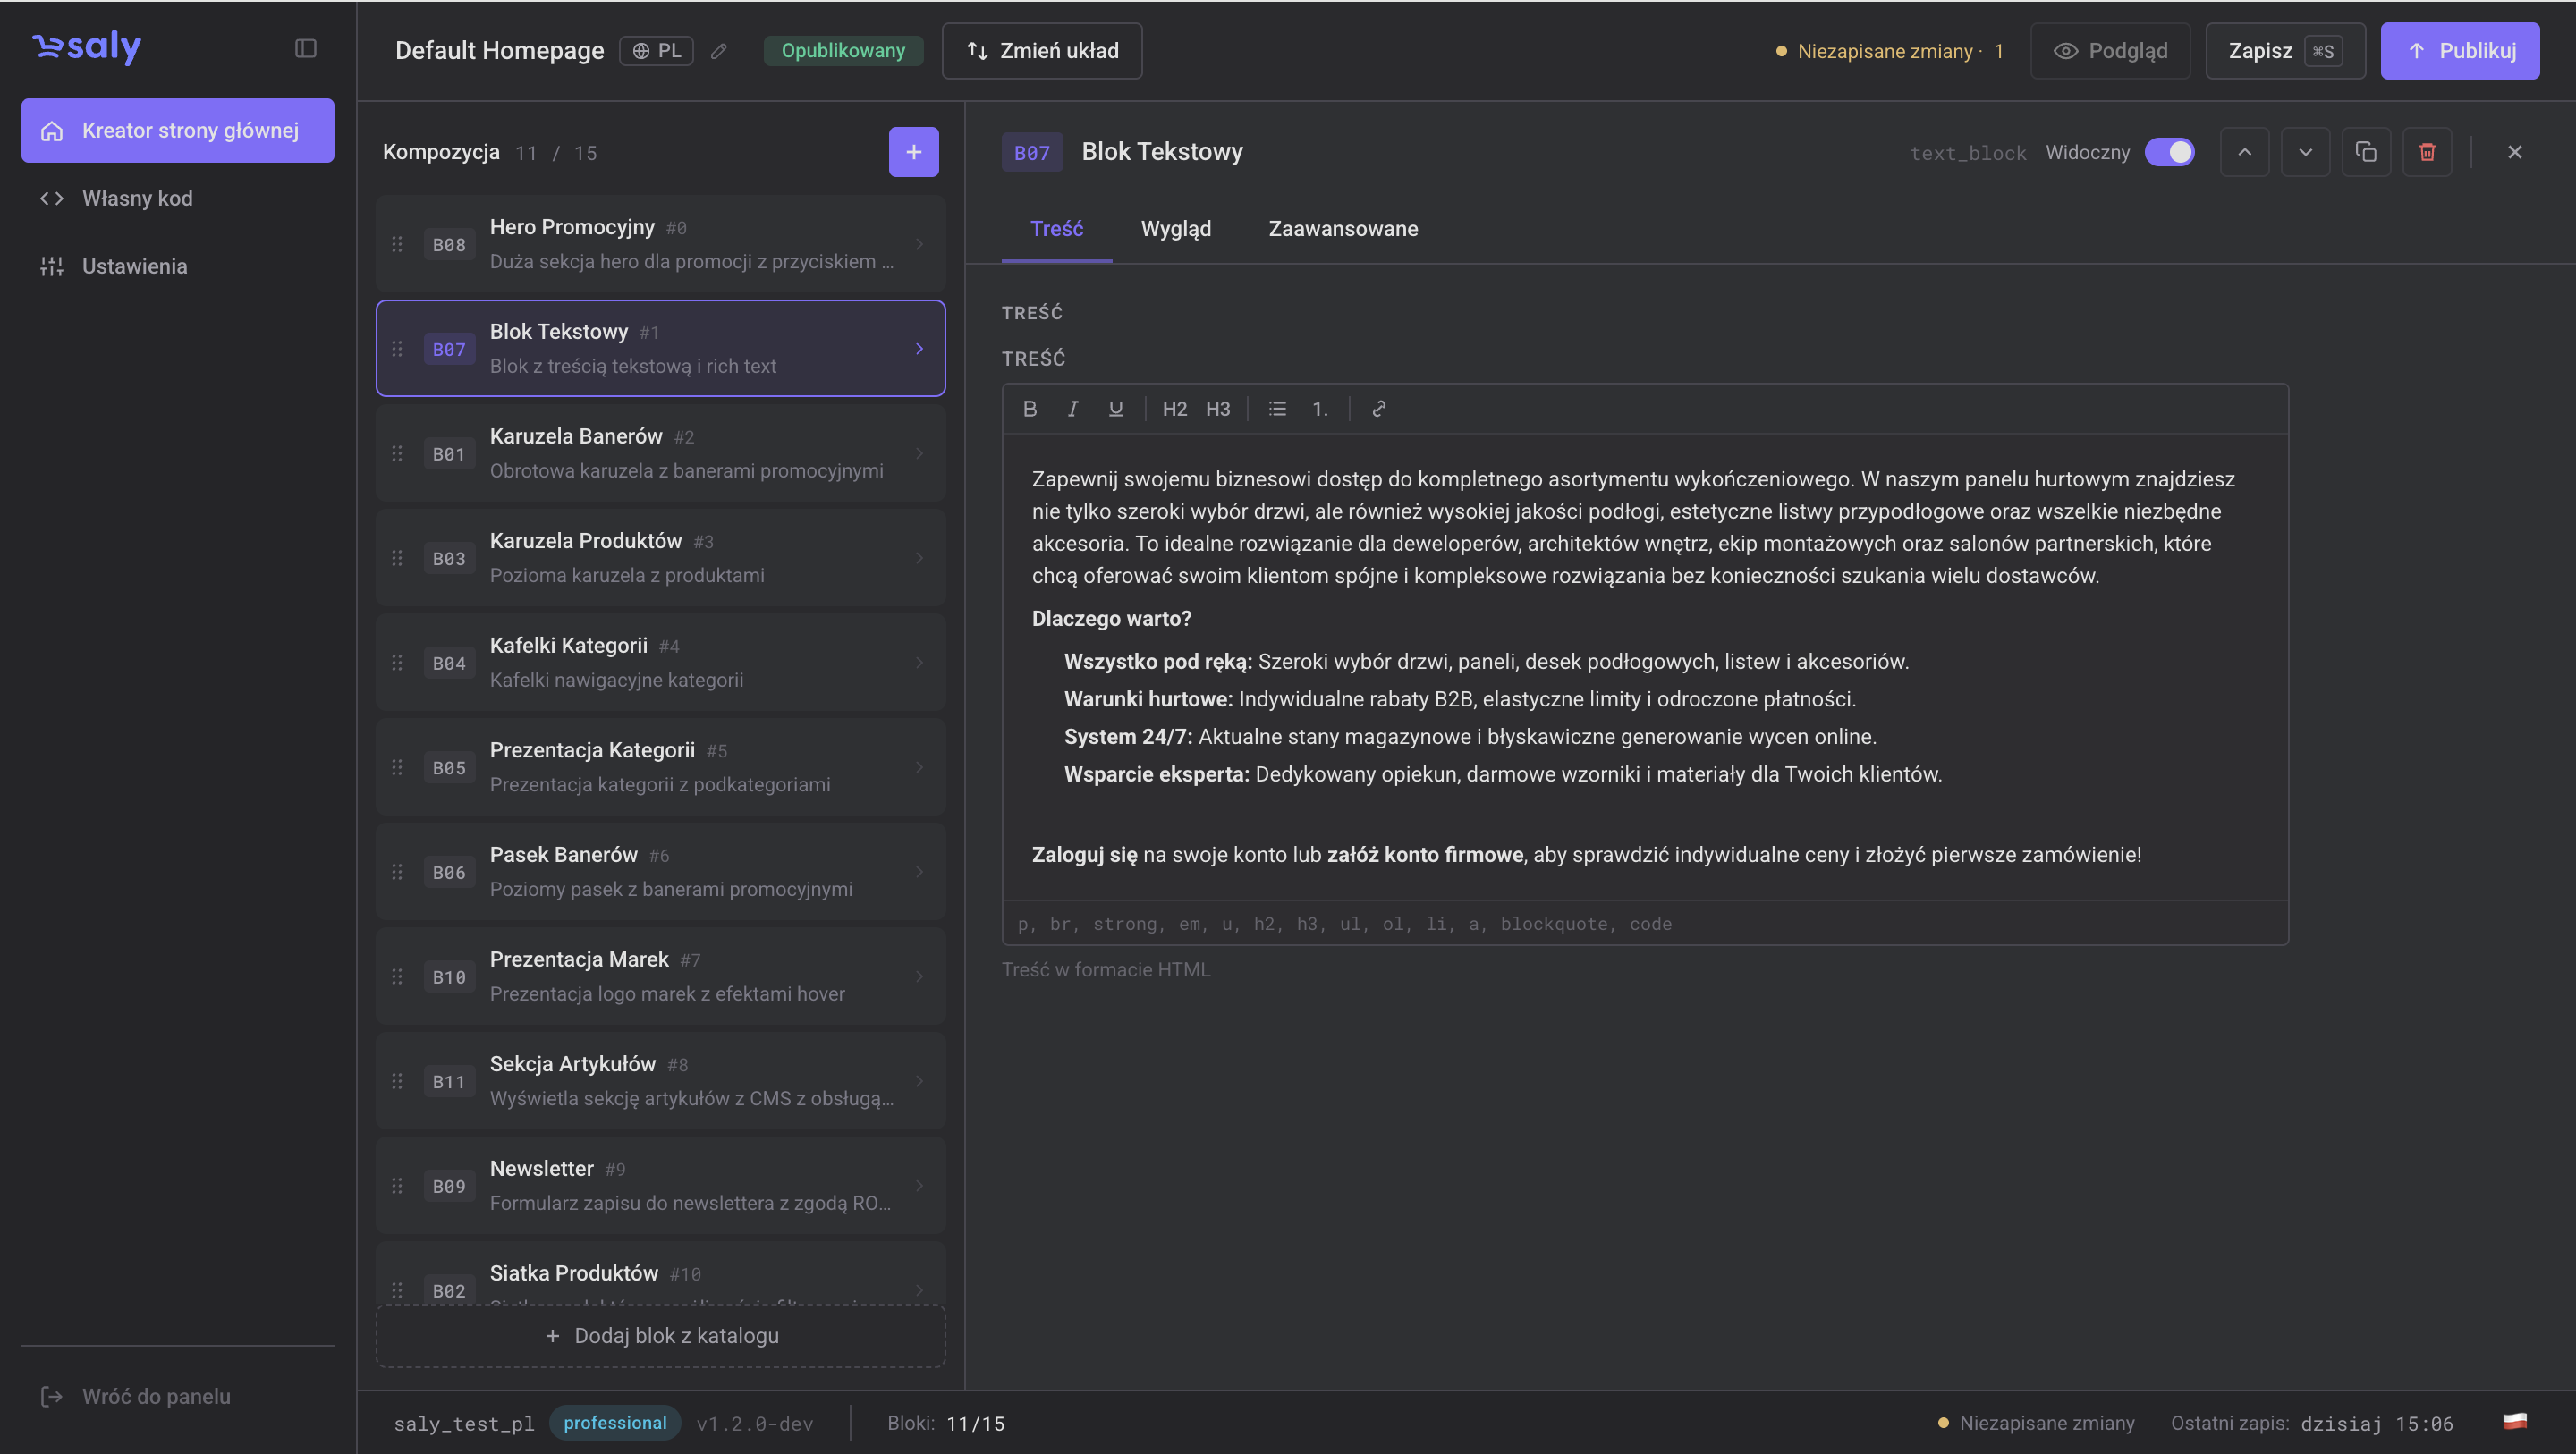Open Ustawienia in the sidebar

click(178, 266)
